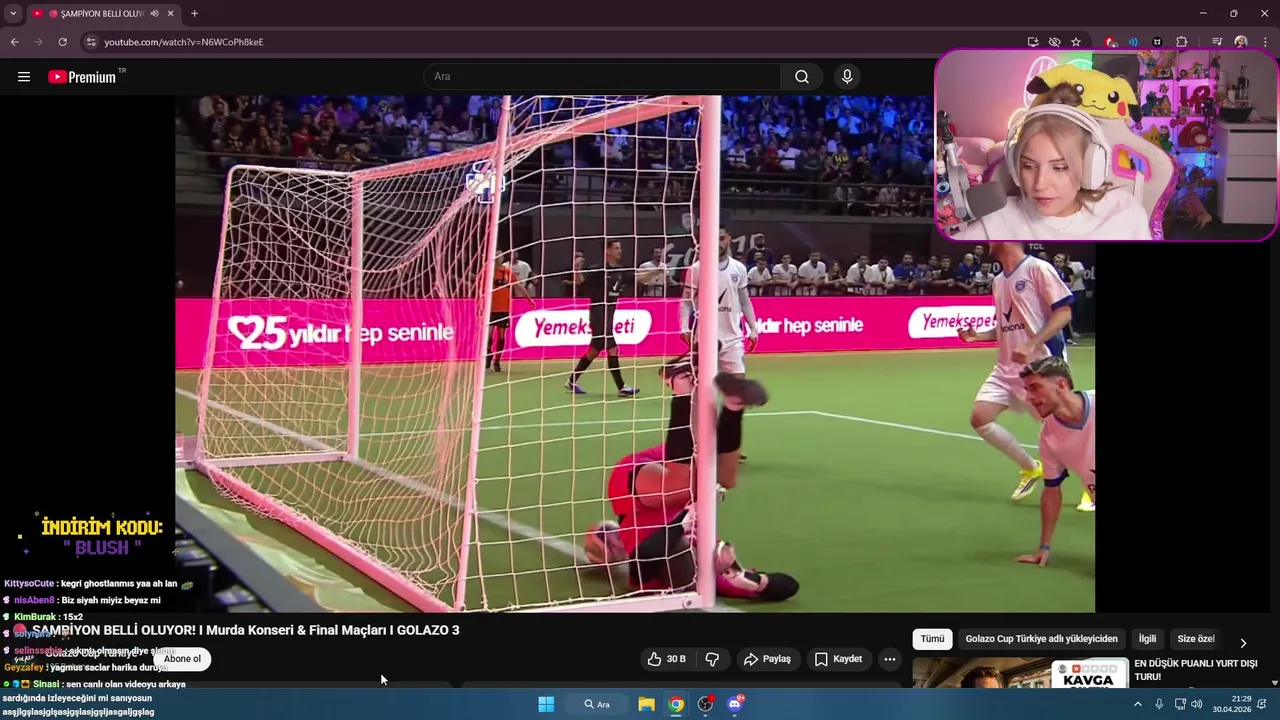This screenshot has height=720, width=1280.
Task: Open the KAVGA recommended video thumbnail
Action: pyautogui.click(x=1020, y=673)
